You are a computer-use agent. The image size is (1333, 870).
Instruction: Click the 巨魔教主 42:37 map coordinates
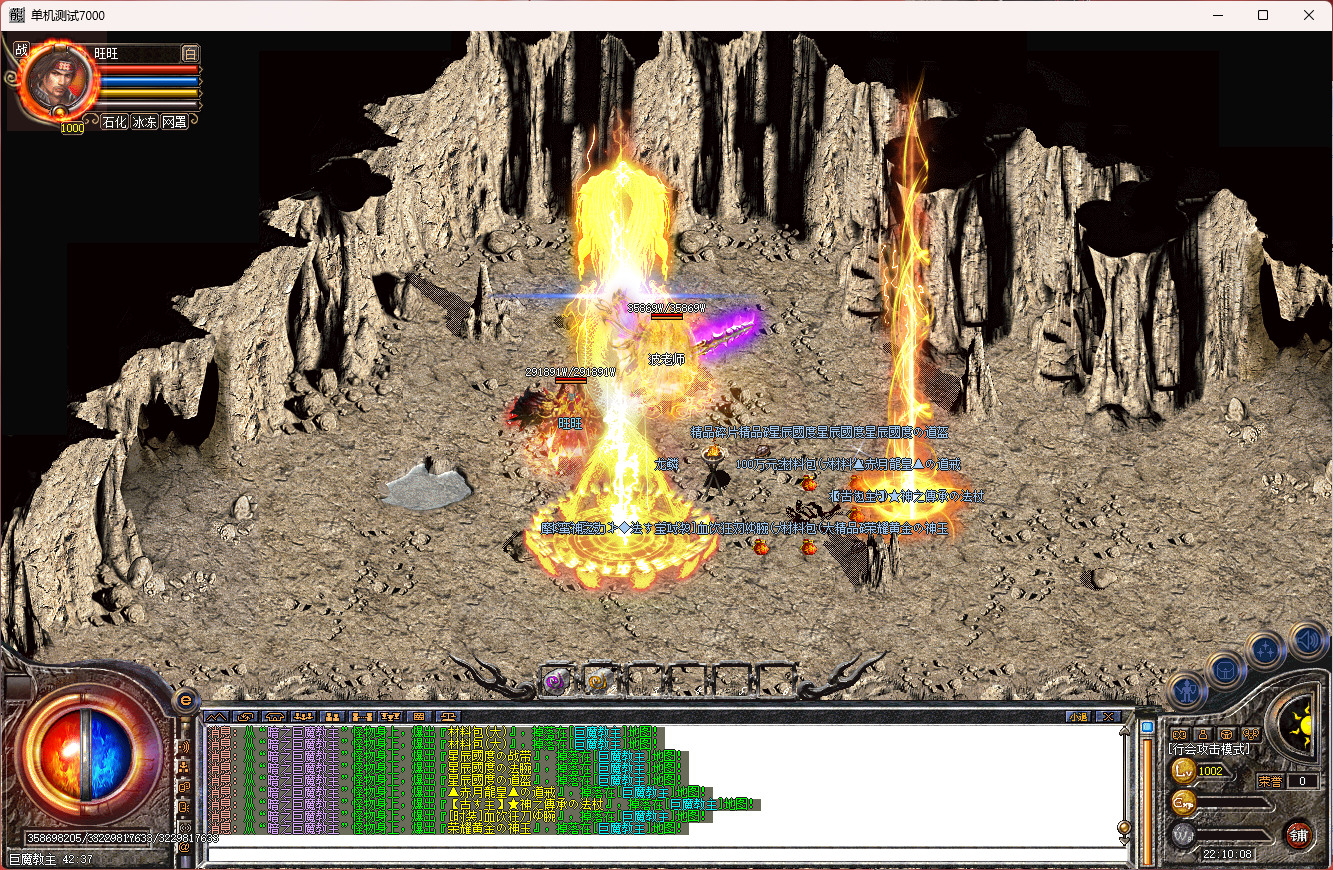tap(51, 859)
